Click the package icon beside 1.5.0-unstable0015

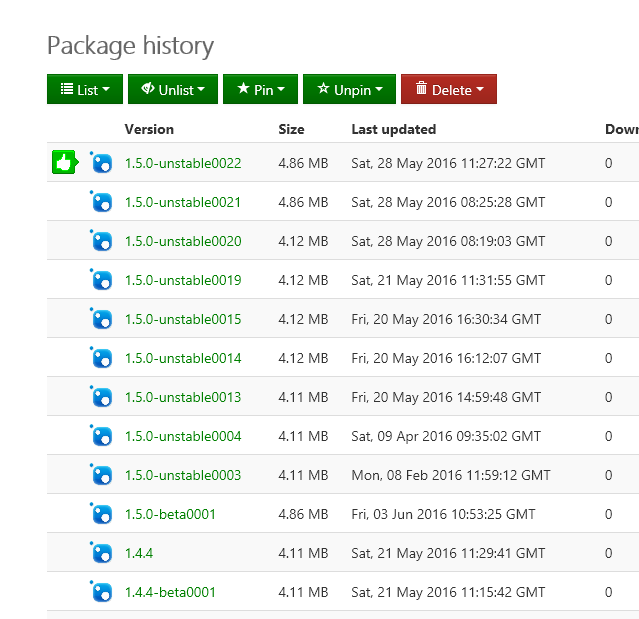pyautogui.click(x=101, y=319)
